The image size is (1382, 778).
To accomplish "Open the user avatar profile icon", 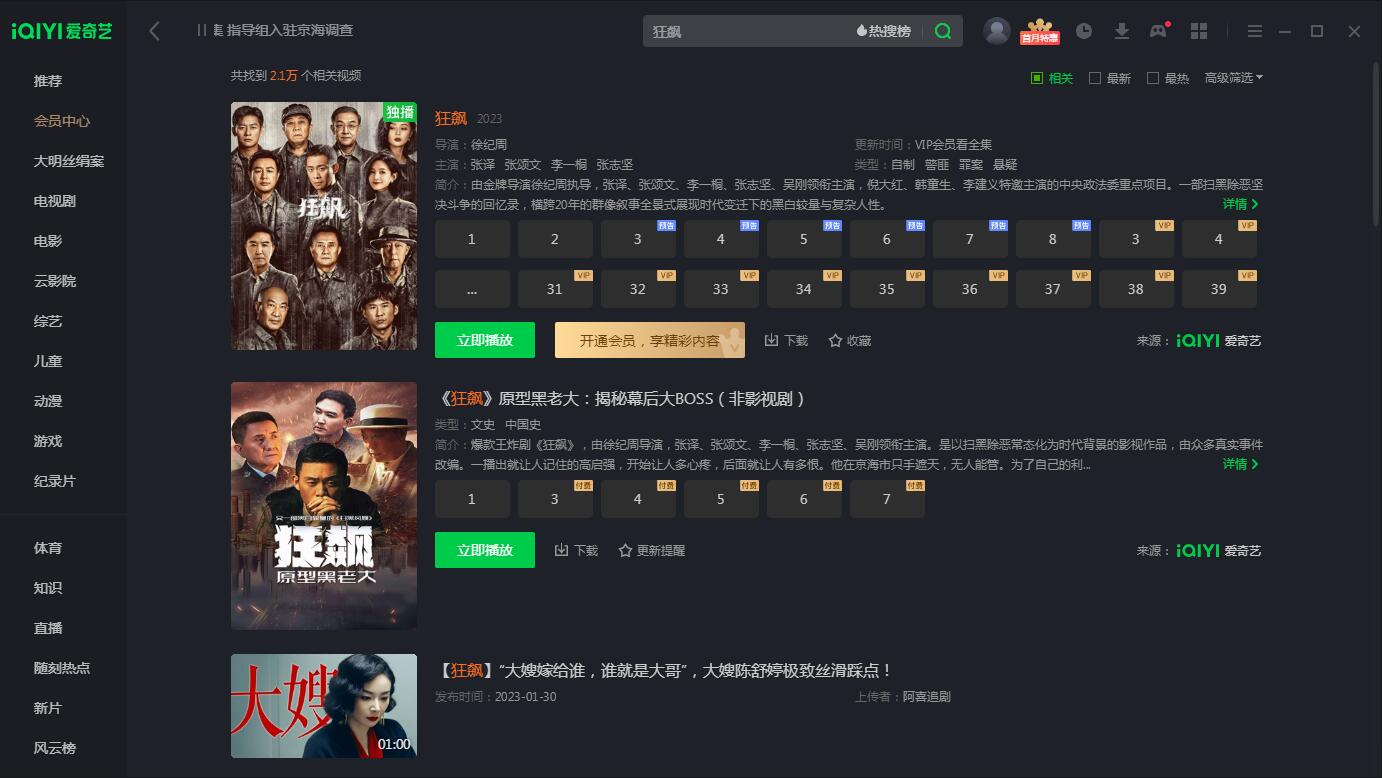I will click(997, 31).
